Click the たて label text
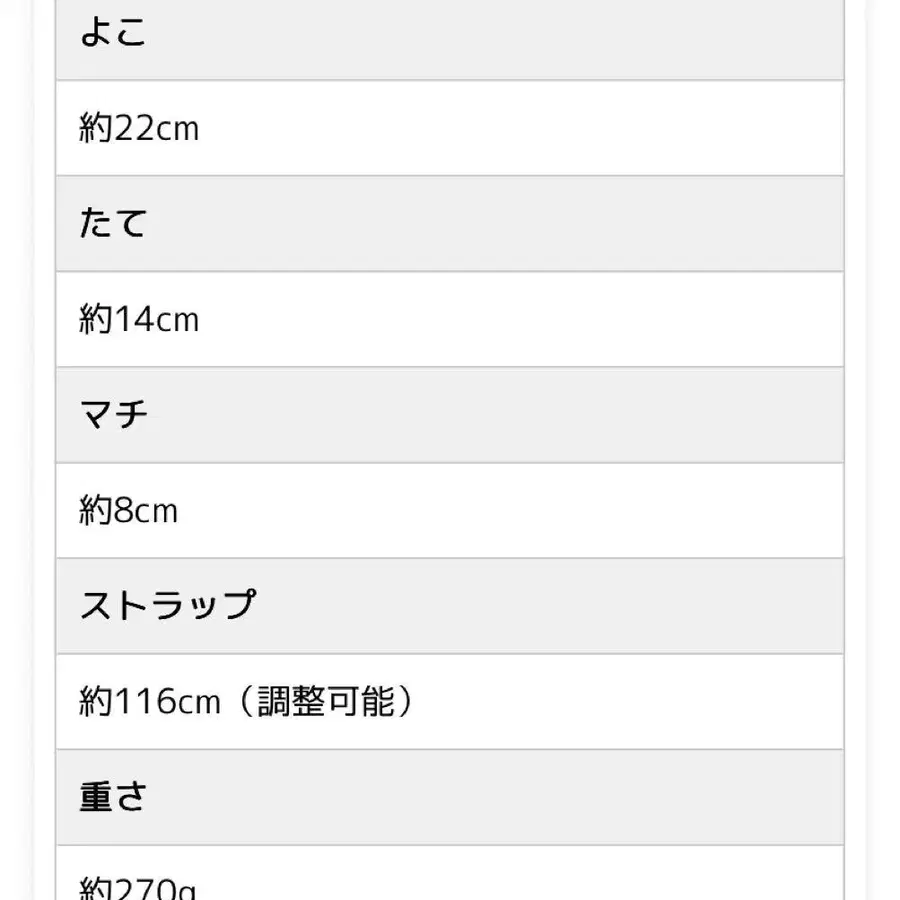Viewport: 900px width, 900px height. point(113,224)
